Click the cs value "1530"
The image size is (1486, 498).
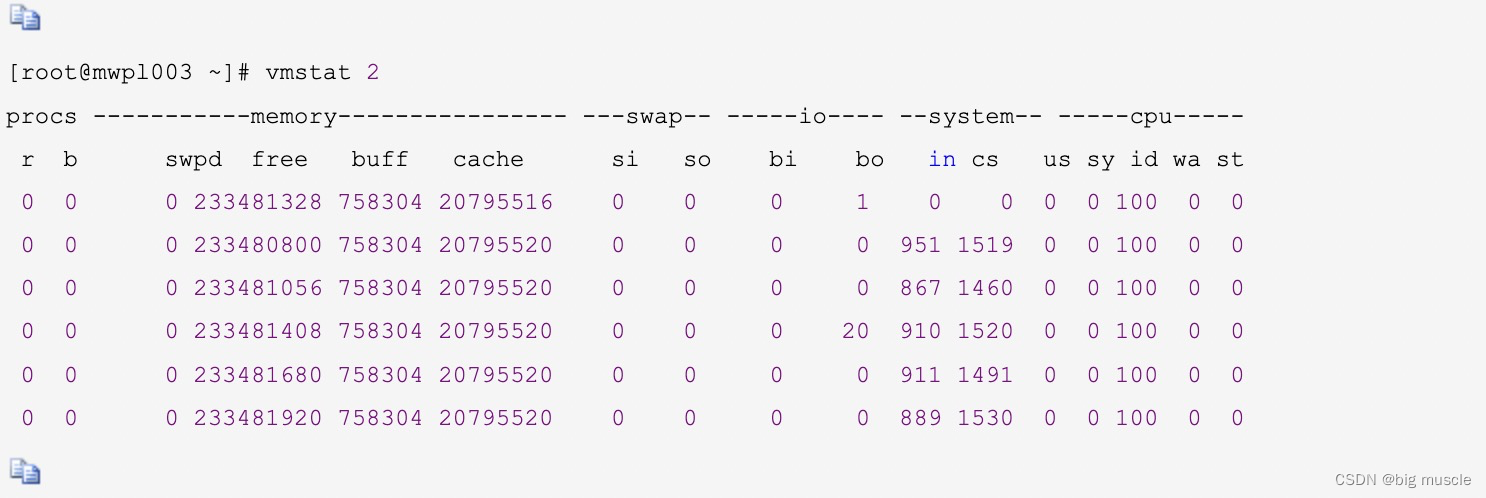click(985, 418)
